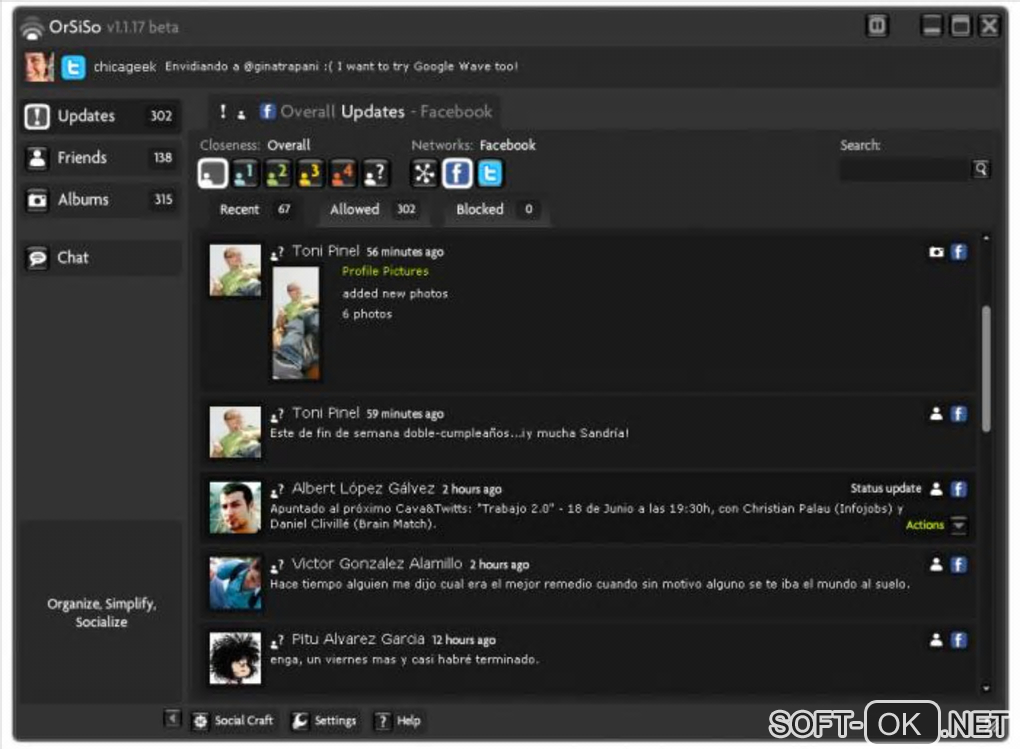Select closeness level 4 filter
The height and width of the screenshot is (749, 1020).
click(x=343, y=174)
